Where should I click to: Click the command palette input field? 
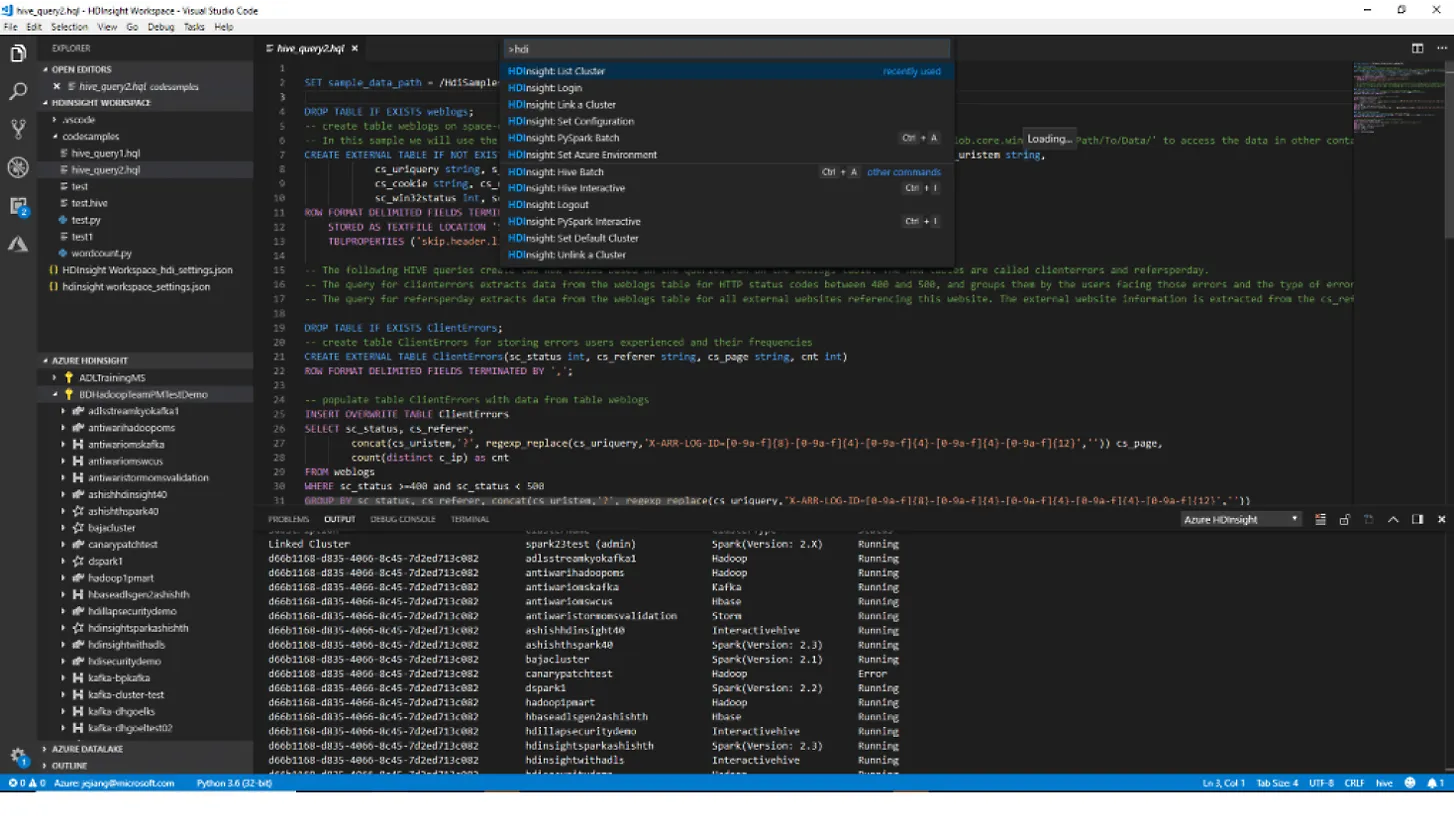pyautogui.click(x=725, y=49)
